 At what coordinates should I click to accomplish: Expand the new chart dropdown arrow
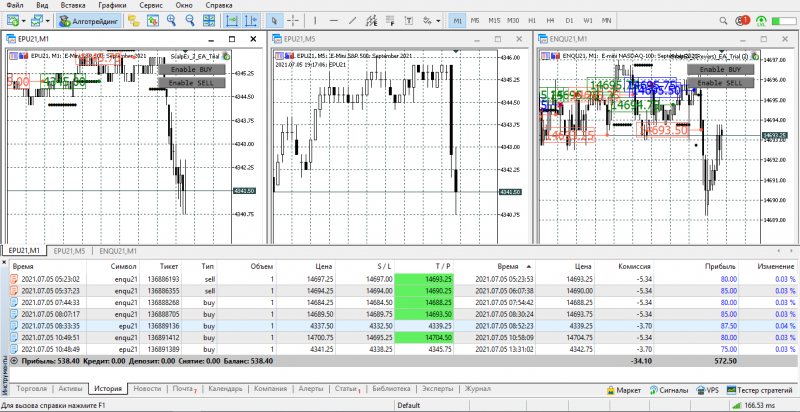pyautogui.click(x=23, y=21)
